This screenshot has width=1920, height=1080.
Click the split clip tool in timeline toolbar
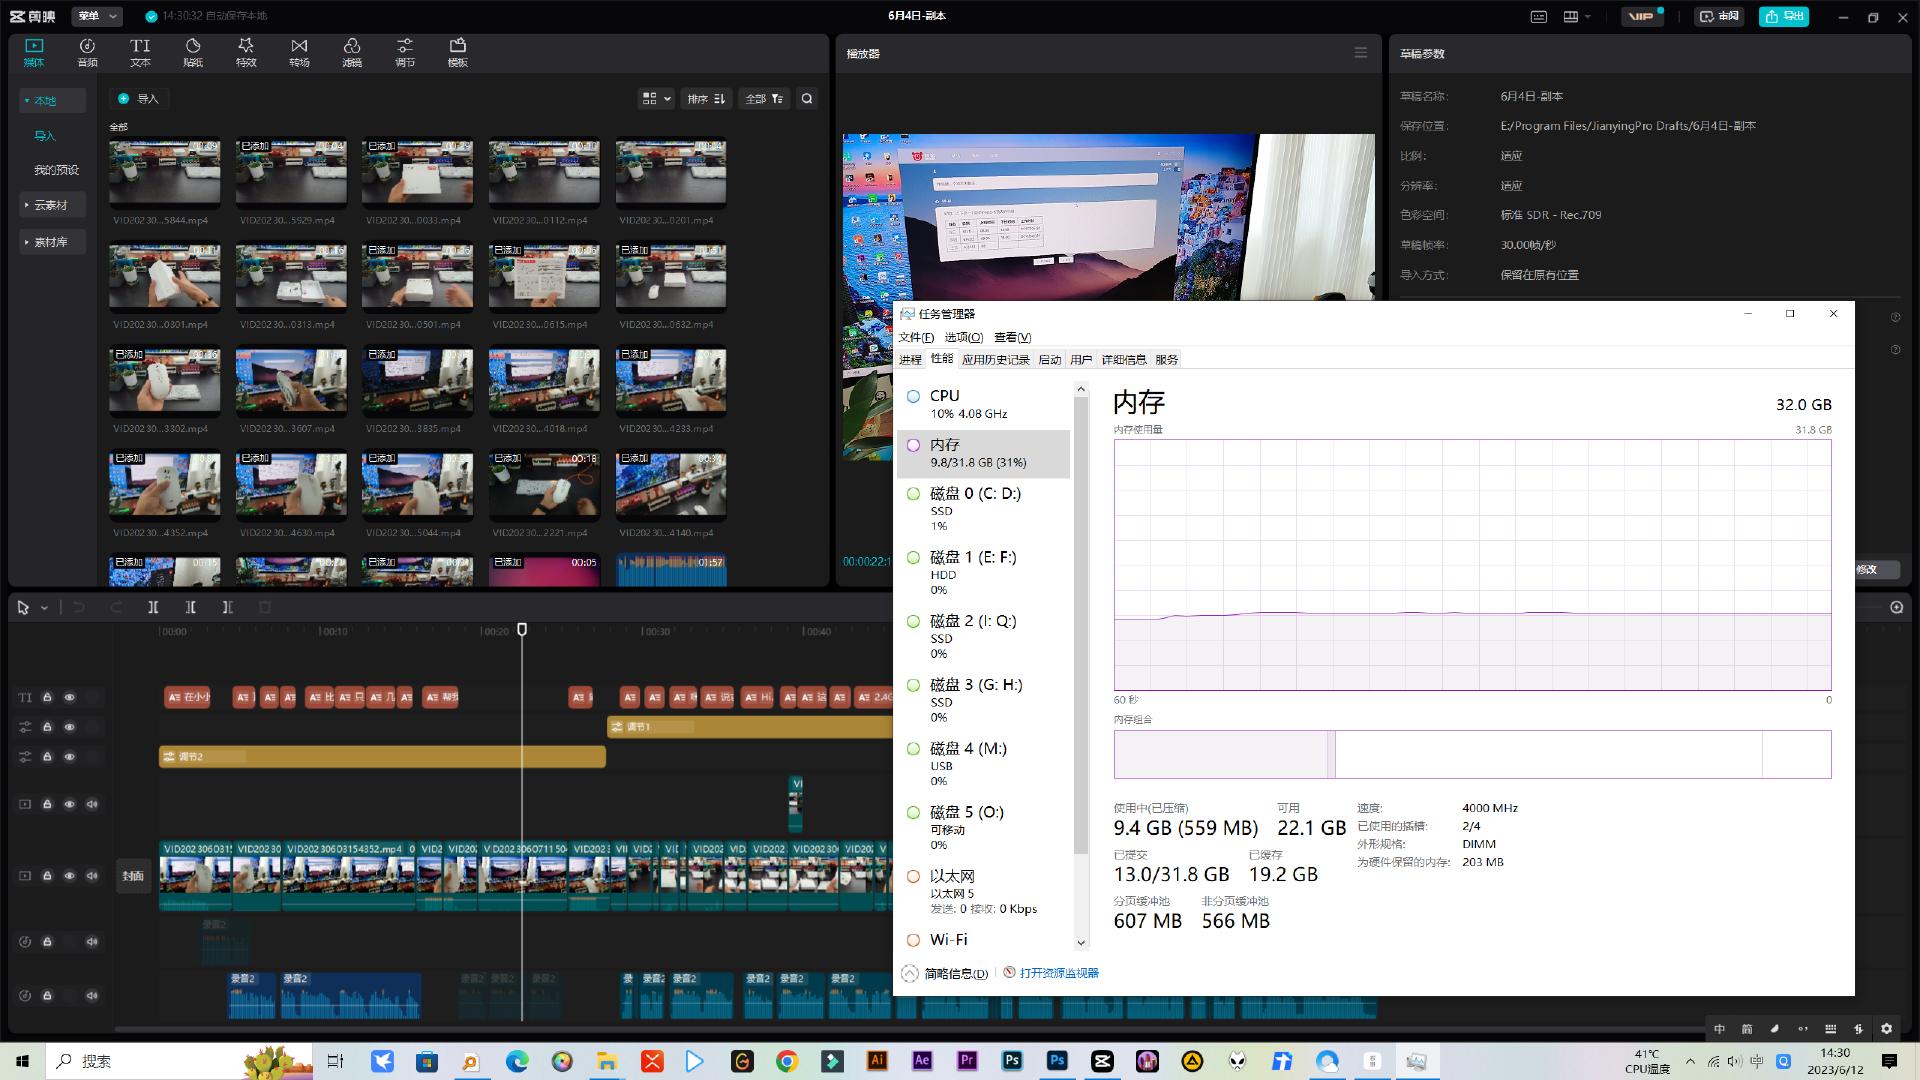pyautogui.click(x=153, y=607)
